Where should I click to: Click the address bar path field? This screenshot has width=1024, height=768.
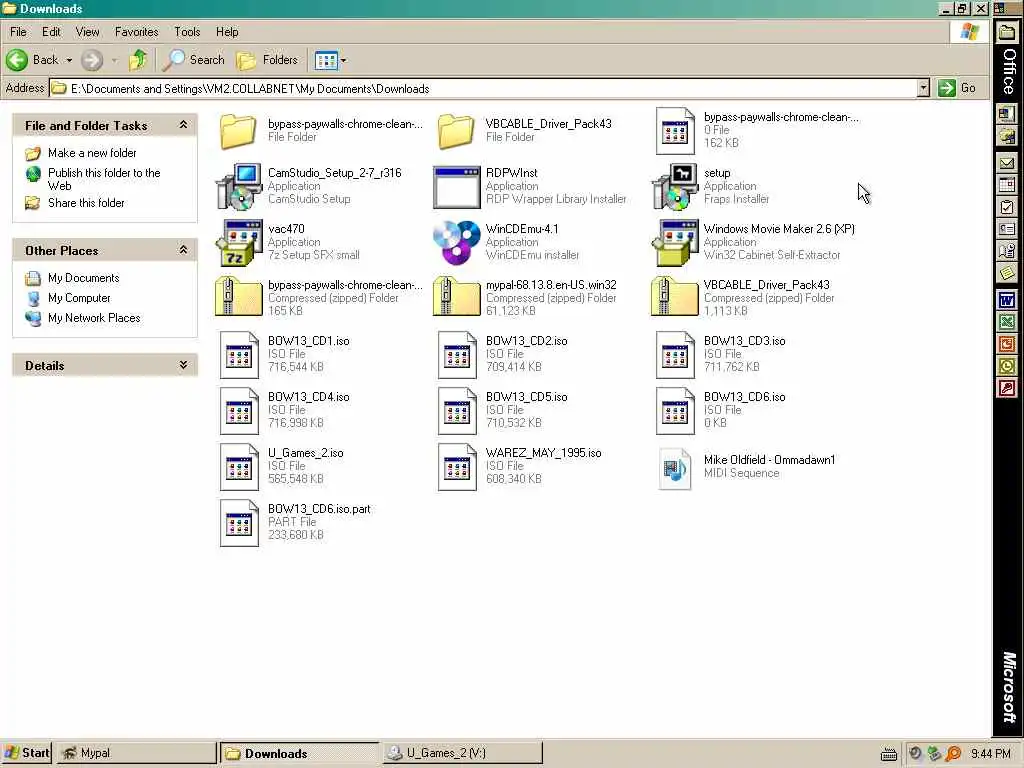[483, 88]
